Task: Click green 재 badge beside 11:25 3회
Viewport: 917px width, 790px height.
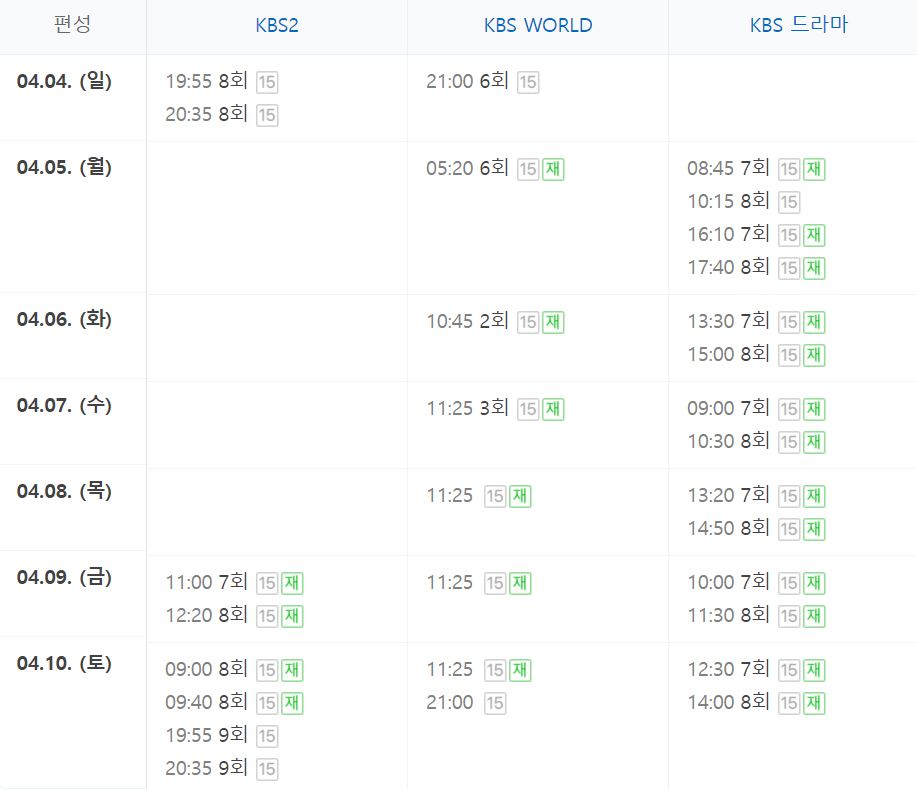Action: tap(553, 409)
